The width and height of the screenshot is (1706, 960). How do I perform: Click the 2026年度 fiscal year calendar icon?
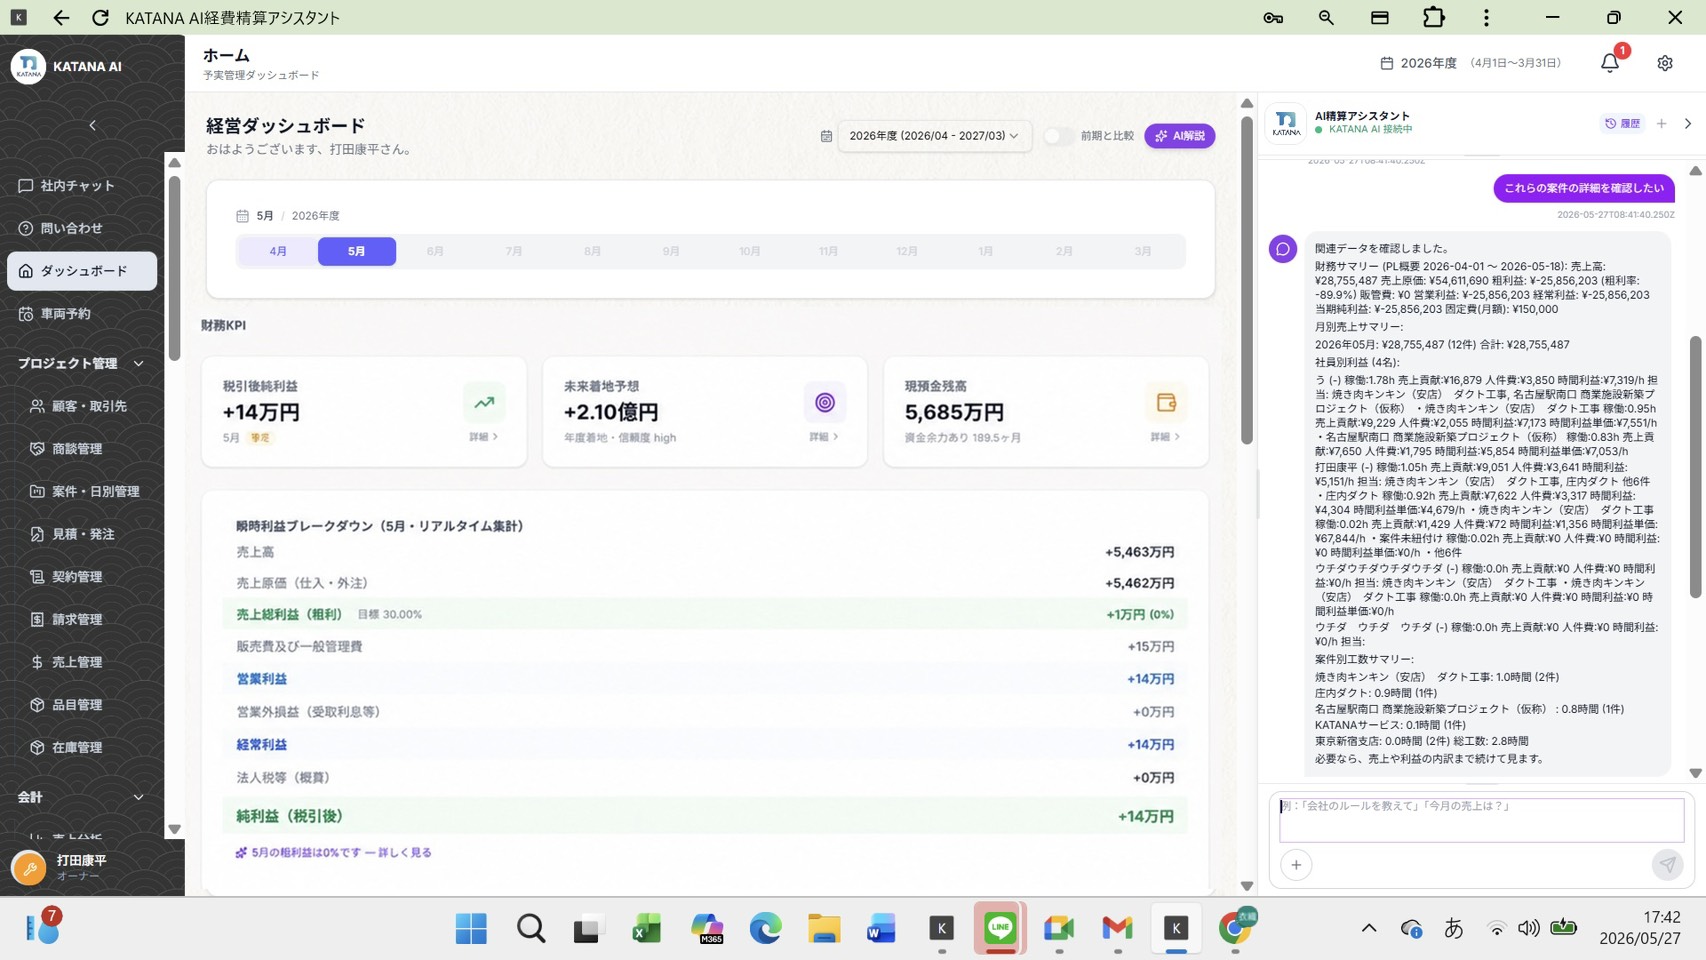1387,63
